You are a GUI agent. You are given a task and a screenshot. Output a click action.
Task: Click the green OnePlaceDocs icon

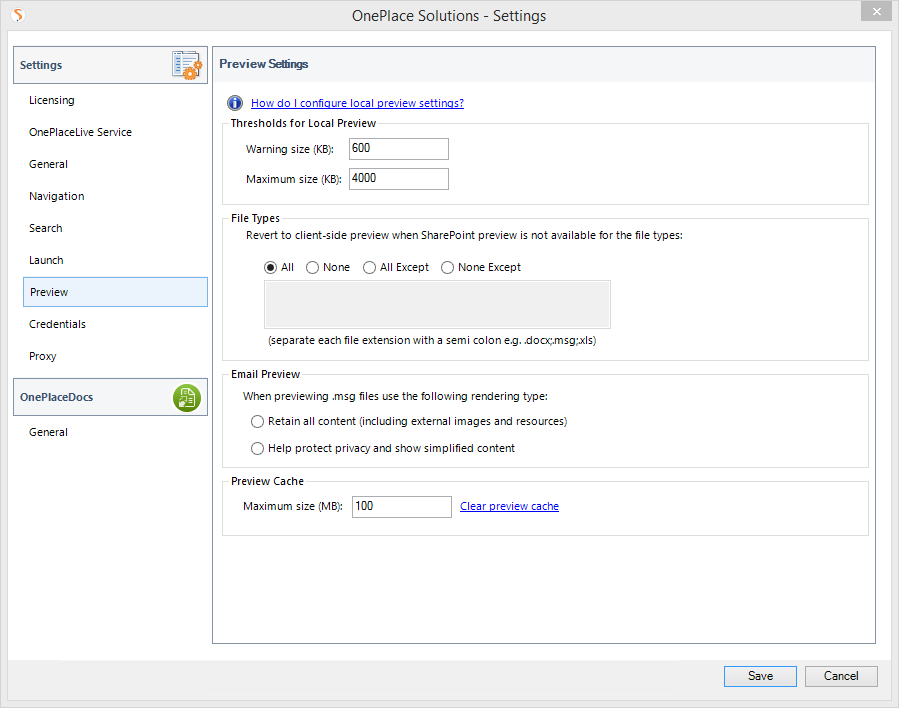(187, 397)
